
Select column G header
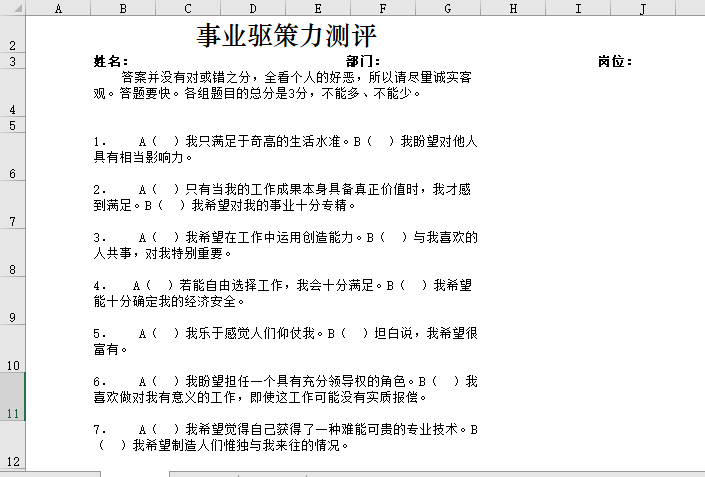pos(447,9)
